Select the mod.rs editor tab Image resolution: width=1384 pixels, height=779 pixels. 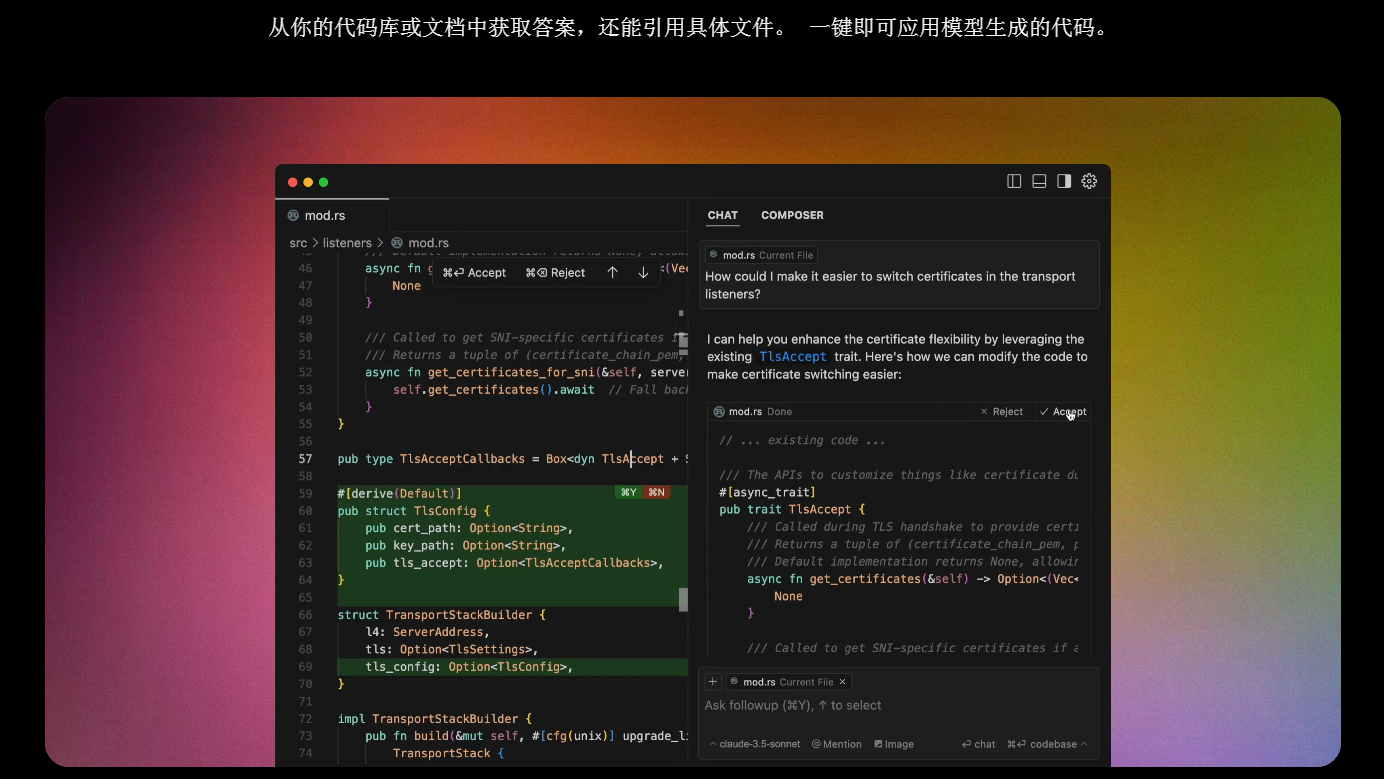tap(325, 215)
